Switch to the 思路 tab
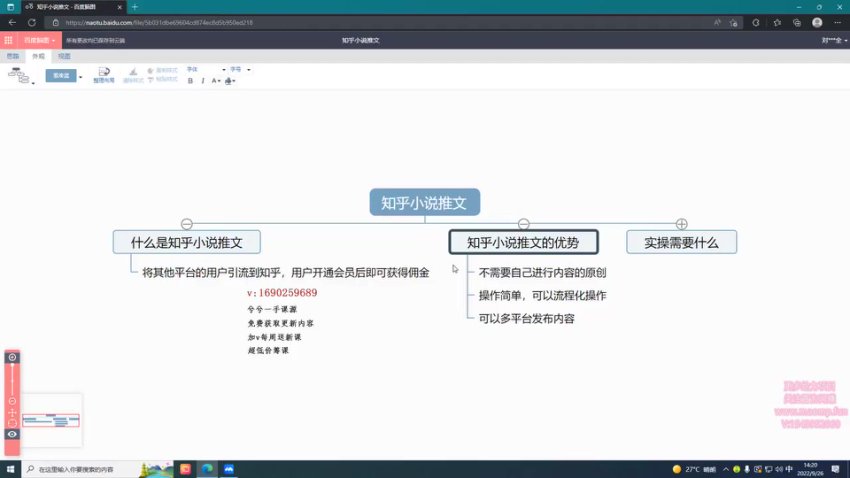The width and height of the screenshot is (850, 478). [x=12, y=56]
